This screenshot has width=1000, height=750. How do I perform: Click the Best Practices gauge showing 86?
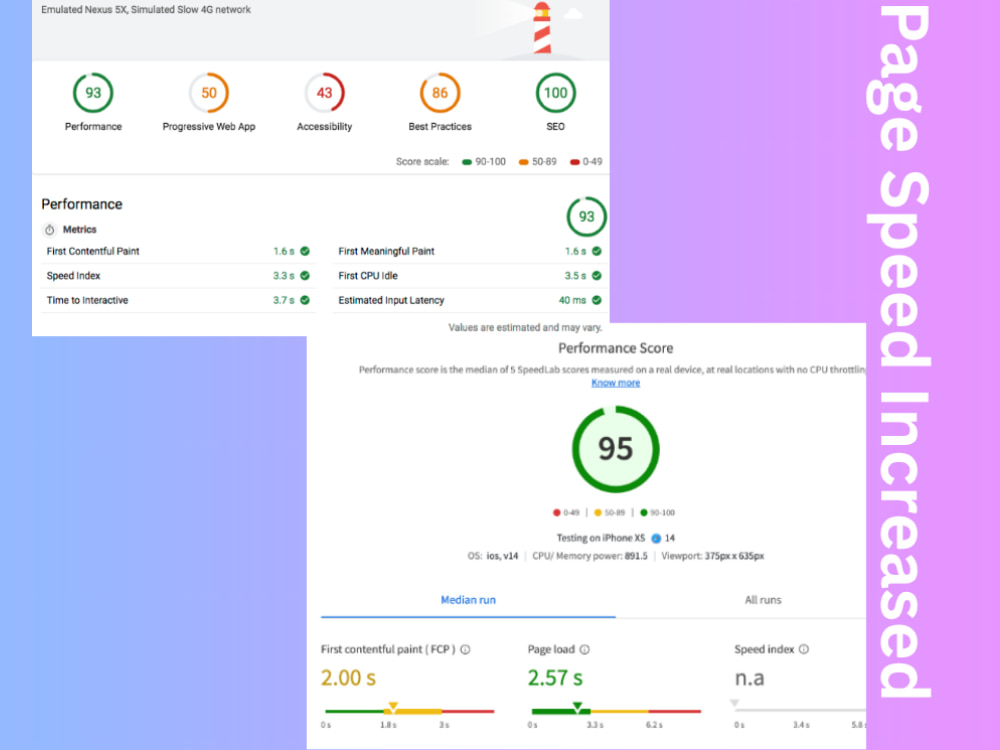coord(440,93)
